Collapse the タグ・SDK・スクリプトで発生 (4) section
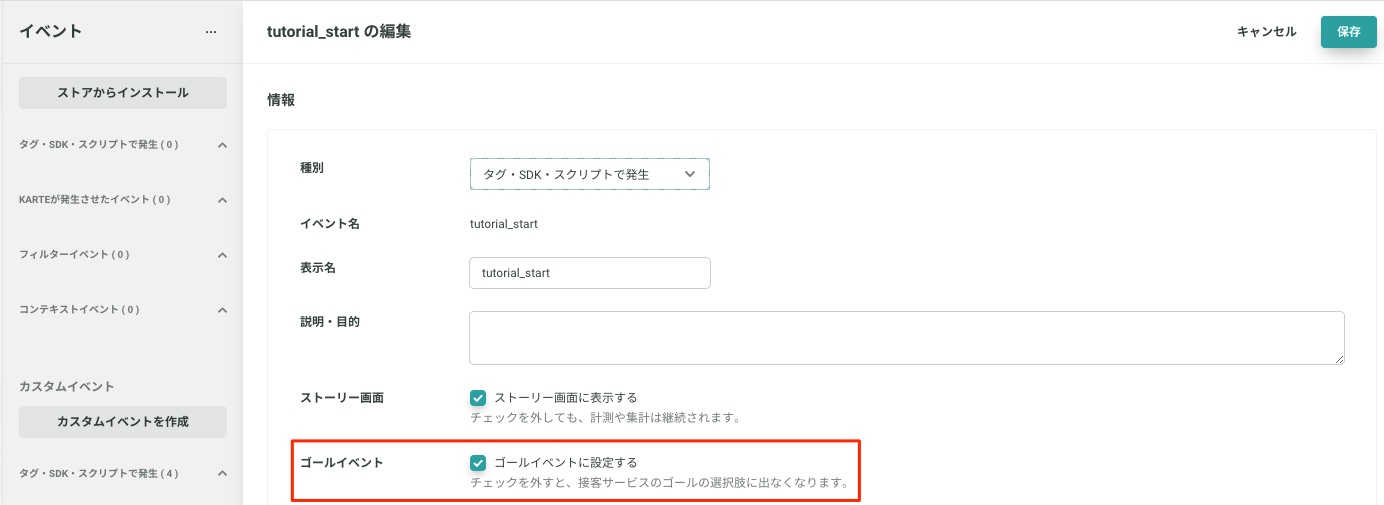1384x505 pixels. 223,474
